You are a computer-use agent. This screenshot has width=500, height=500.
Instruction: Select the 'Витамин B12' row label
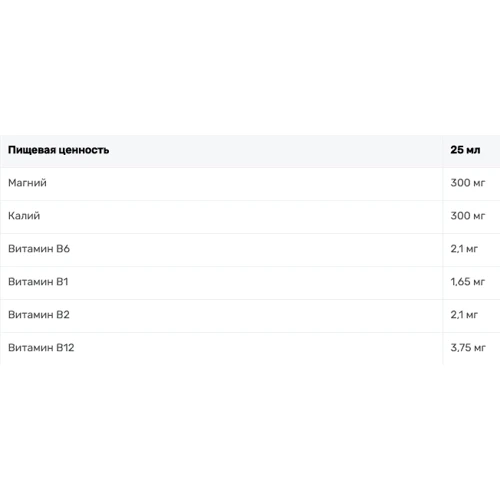41,348
